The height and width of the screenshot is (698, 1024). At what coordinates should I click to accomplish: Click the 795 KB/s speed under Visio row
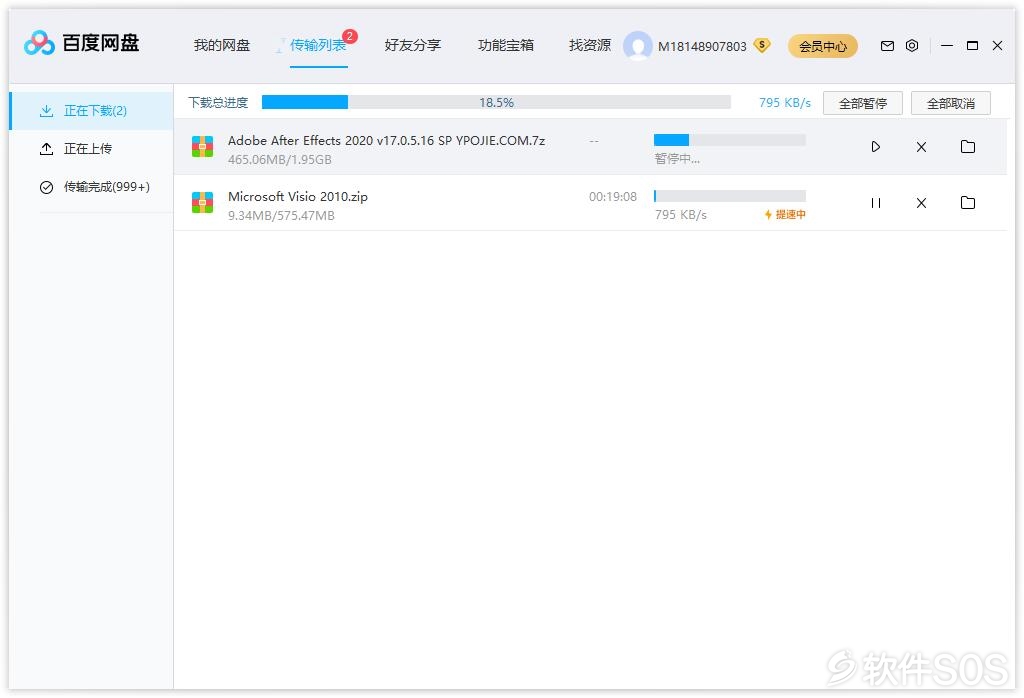click(680, 215)
